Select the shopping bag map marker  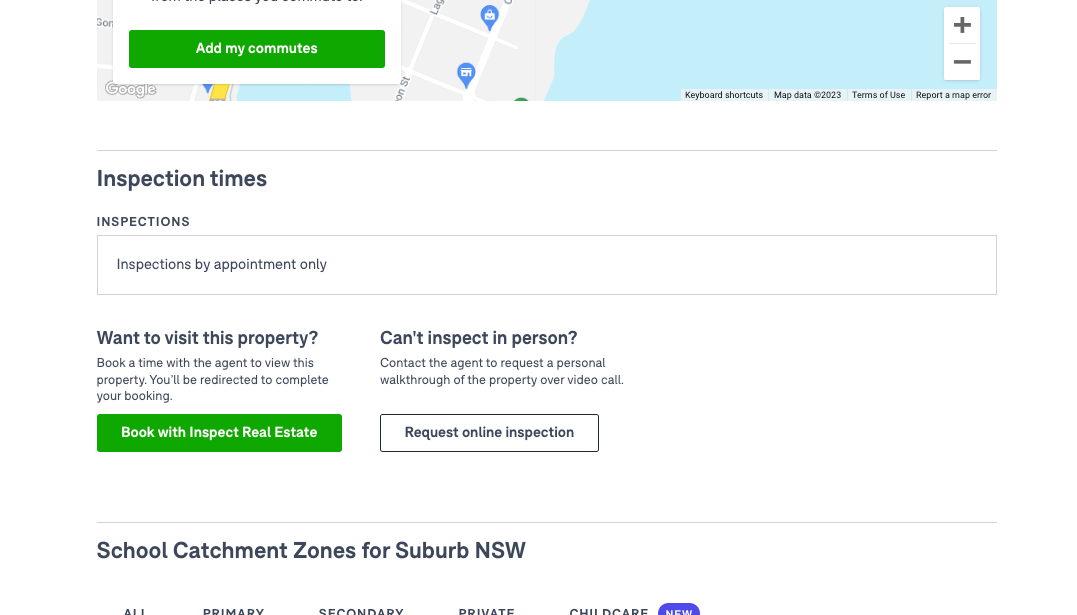tap(489, 16)
